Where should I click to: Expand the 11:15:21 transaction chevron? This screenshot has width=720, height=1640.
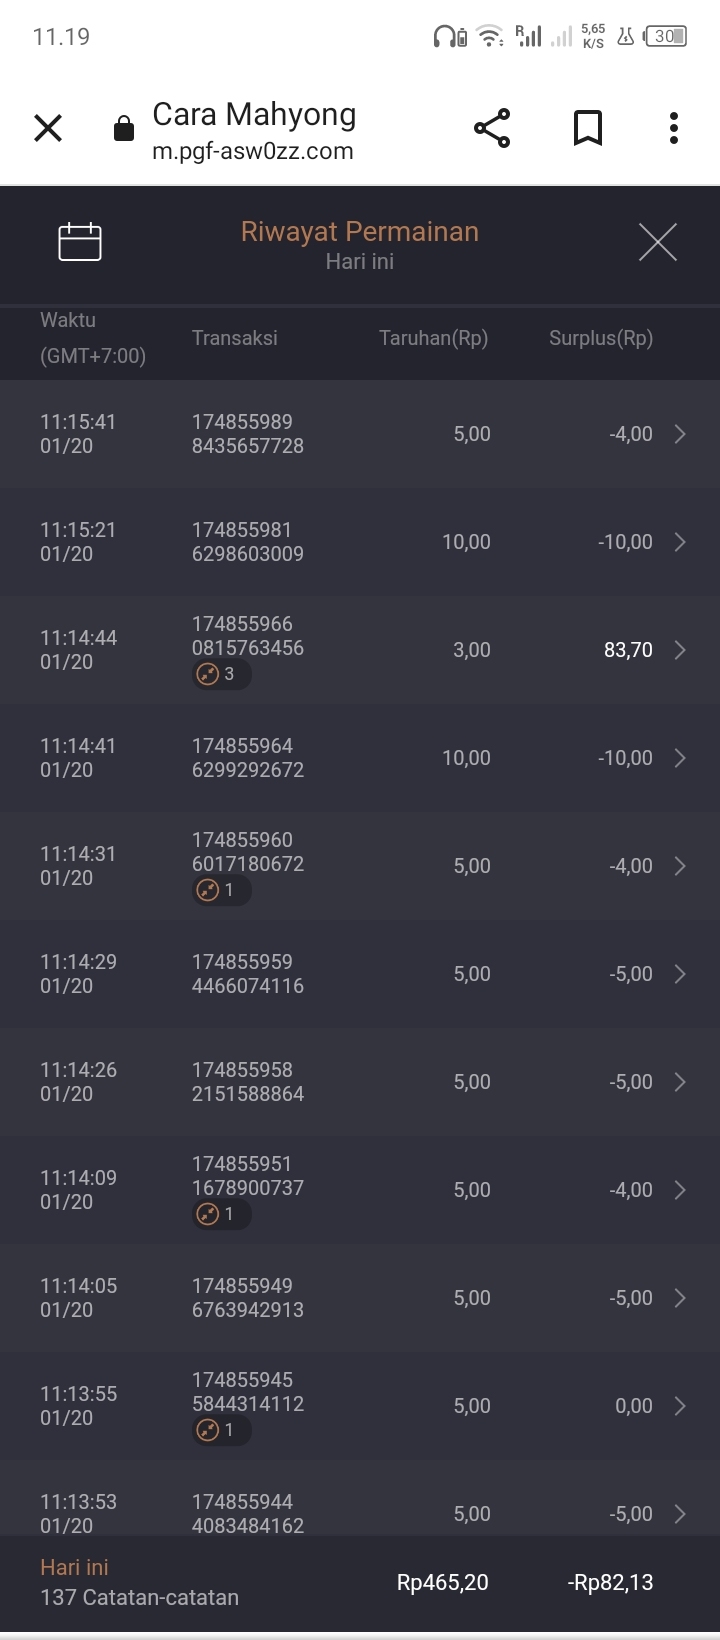coord(680,542)
